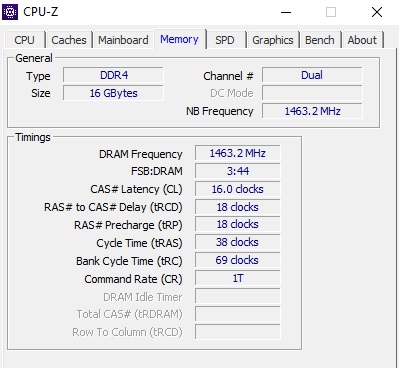Close the CPU-Z window
Image resolution: width=399 pixels, height=368 pixels.
click(x=377, y=13)
